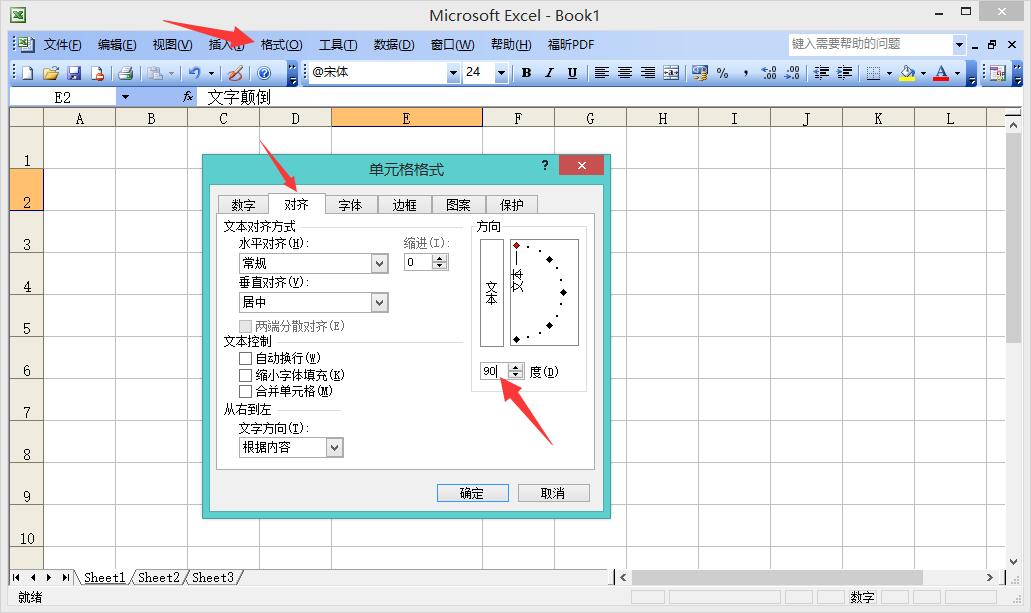Click the Increase Decimal icon
Screen dimensions: 1031x613
pos(769,73)
